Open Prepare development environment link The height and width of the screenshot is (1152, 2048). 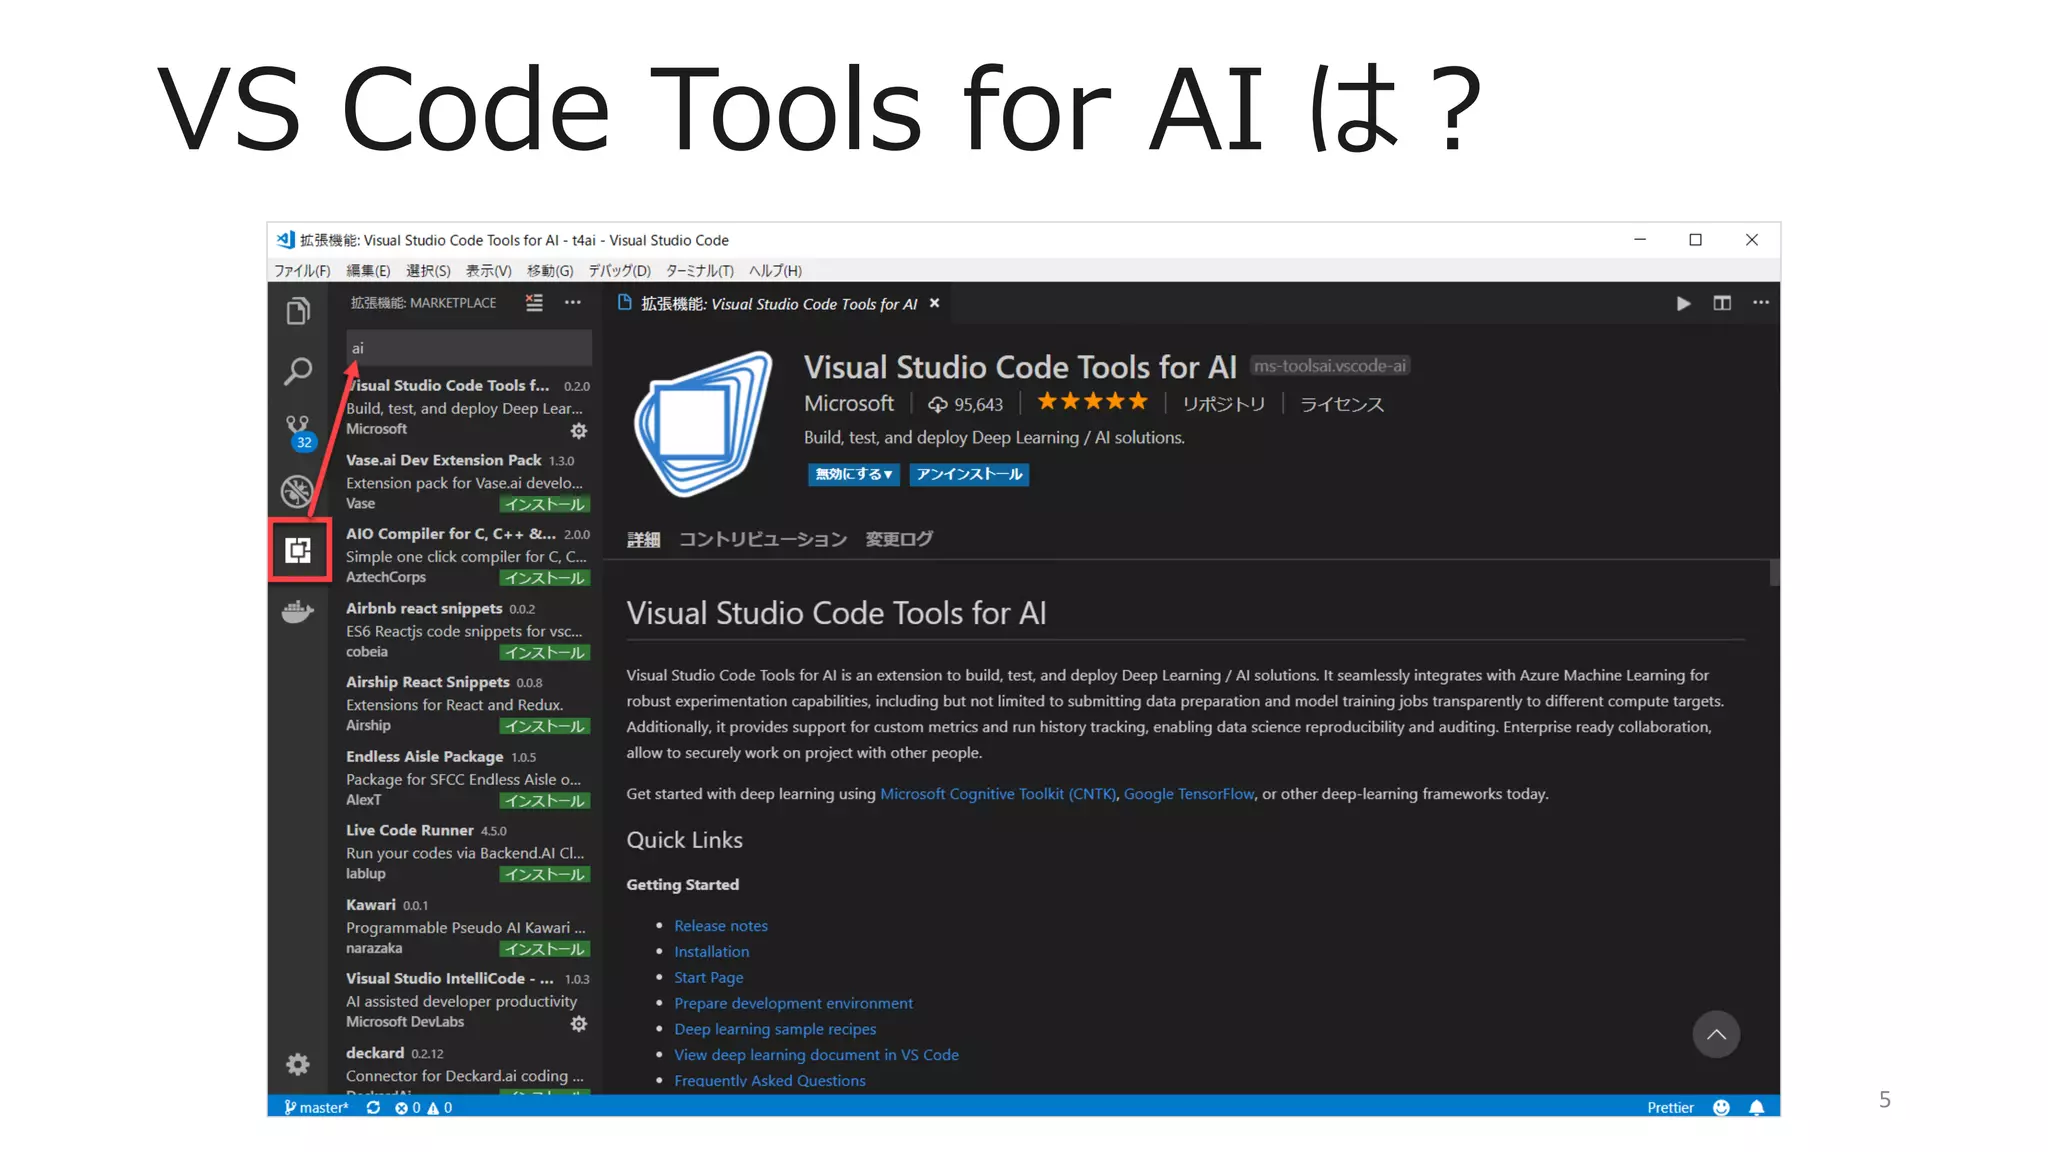pos(793,1003)
